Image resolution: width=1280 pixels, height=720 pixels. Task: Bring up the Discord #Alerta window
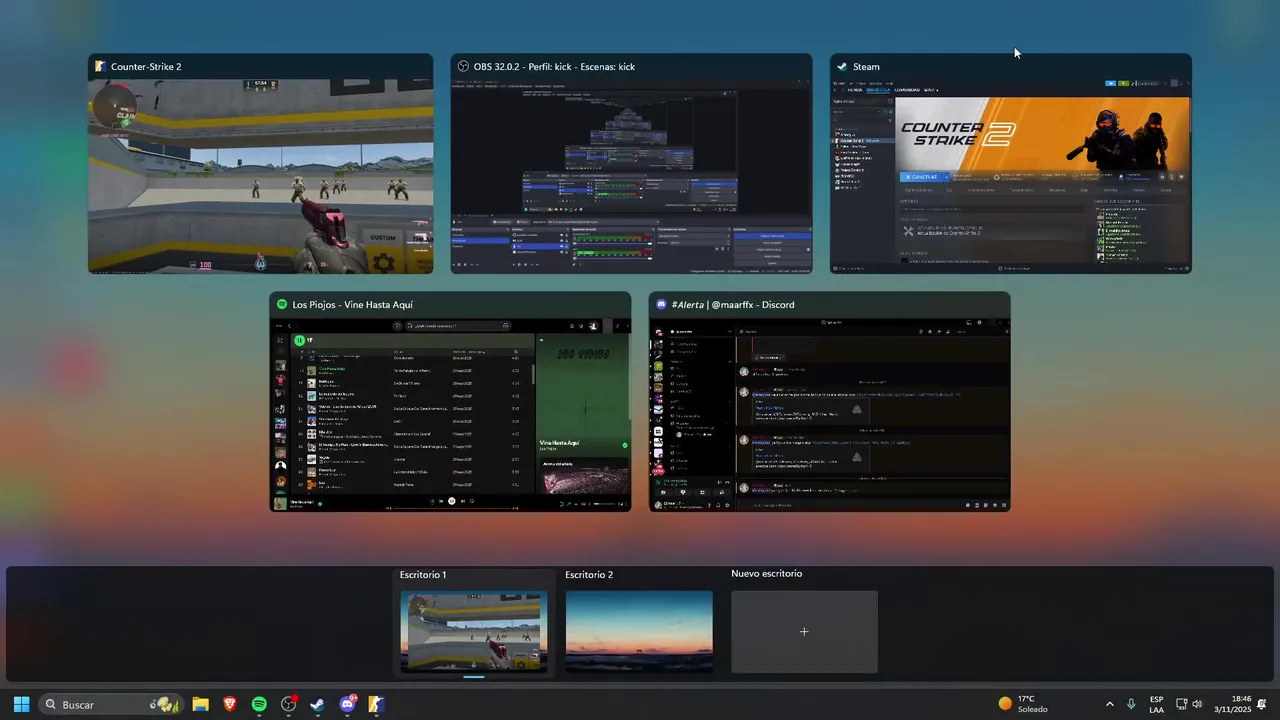point(830,402)
